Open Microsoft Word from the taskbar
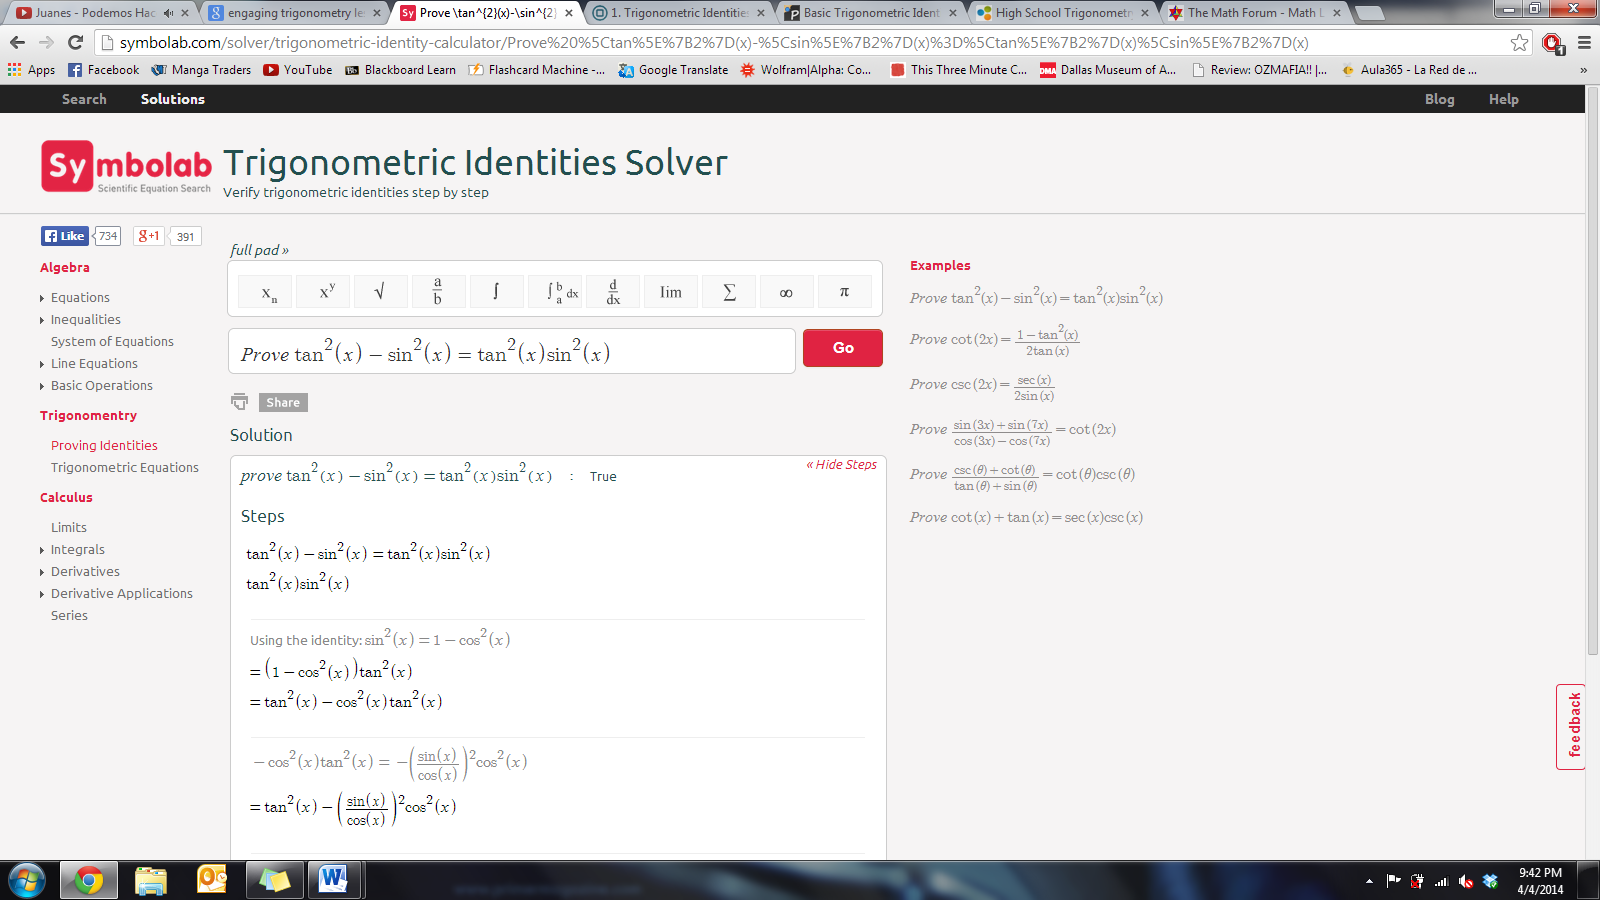The width and height of the screenshot is (1600, 900). (333, 880)
